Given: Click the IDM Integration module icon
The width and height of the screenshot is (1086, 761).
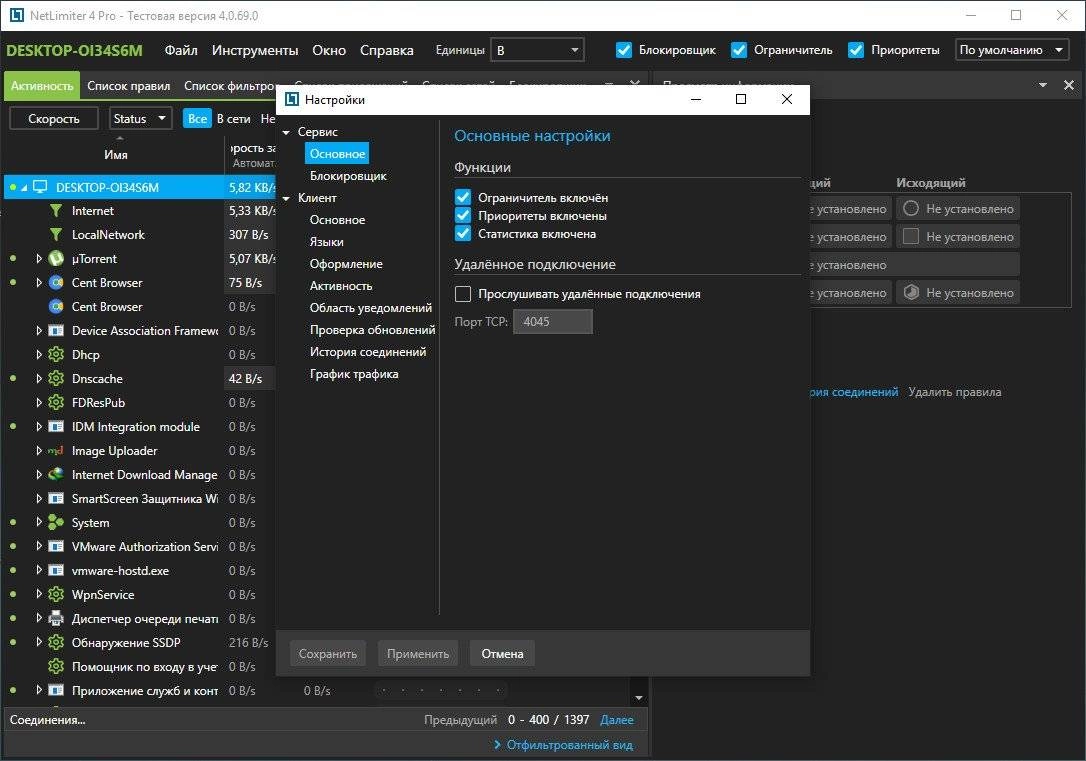Looking at the screenshot, I should [55, 427].
